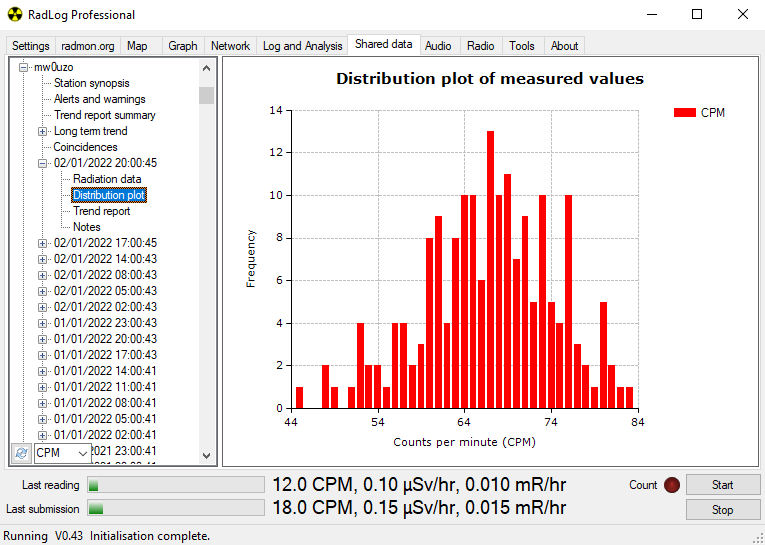Expand the 02/01/2022 17:00:45 node

tap(43, 243)
